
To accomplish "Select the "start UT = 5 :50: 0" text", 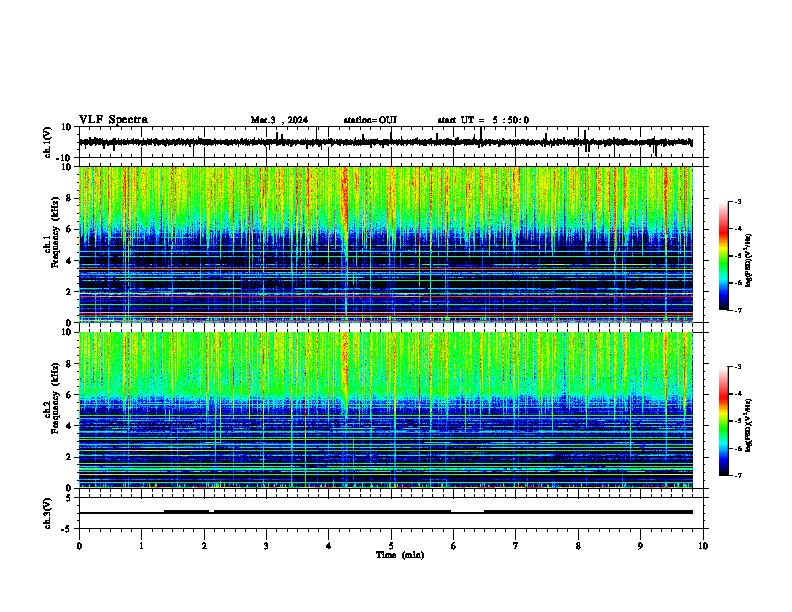I will 483,120.
